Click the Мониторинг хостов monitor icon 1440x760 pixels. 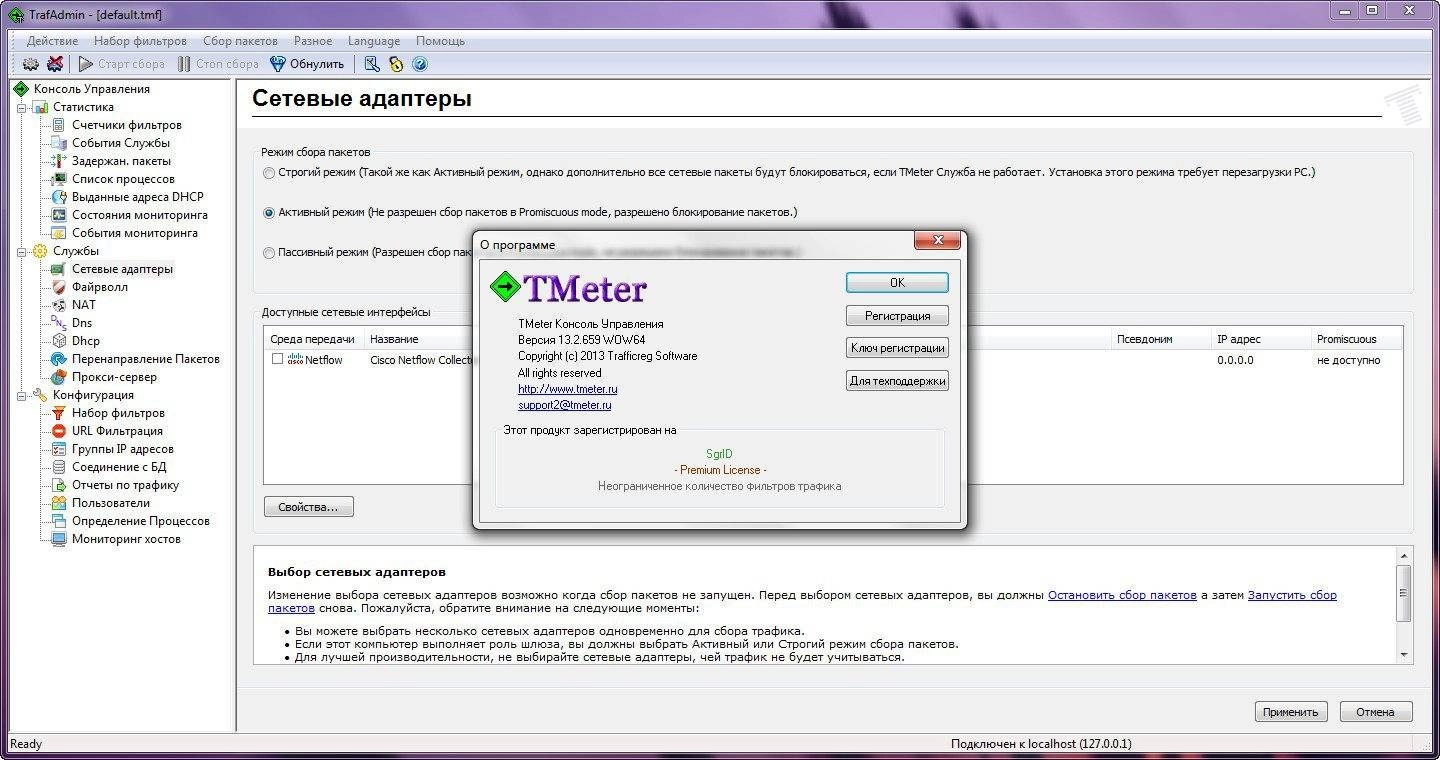[x=59, y=539]
